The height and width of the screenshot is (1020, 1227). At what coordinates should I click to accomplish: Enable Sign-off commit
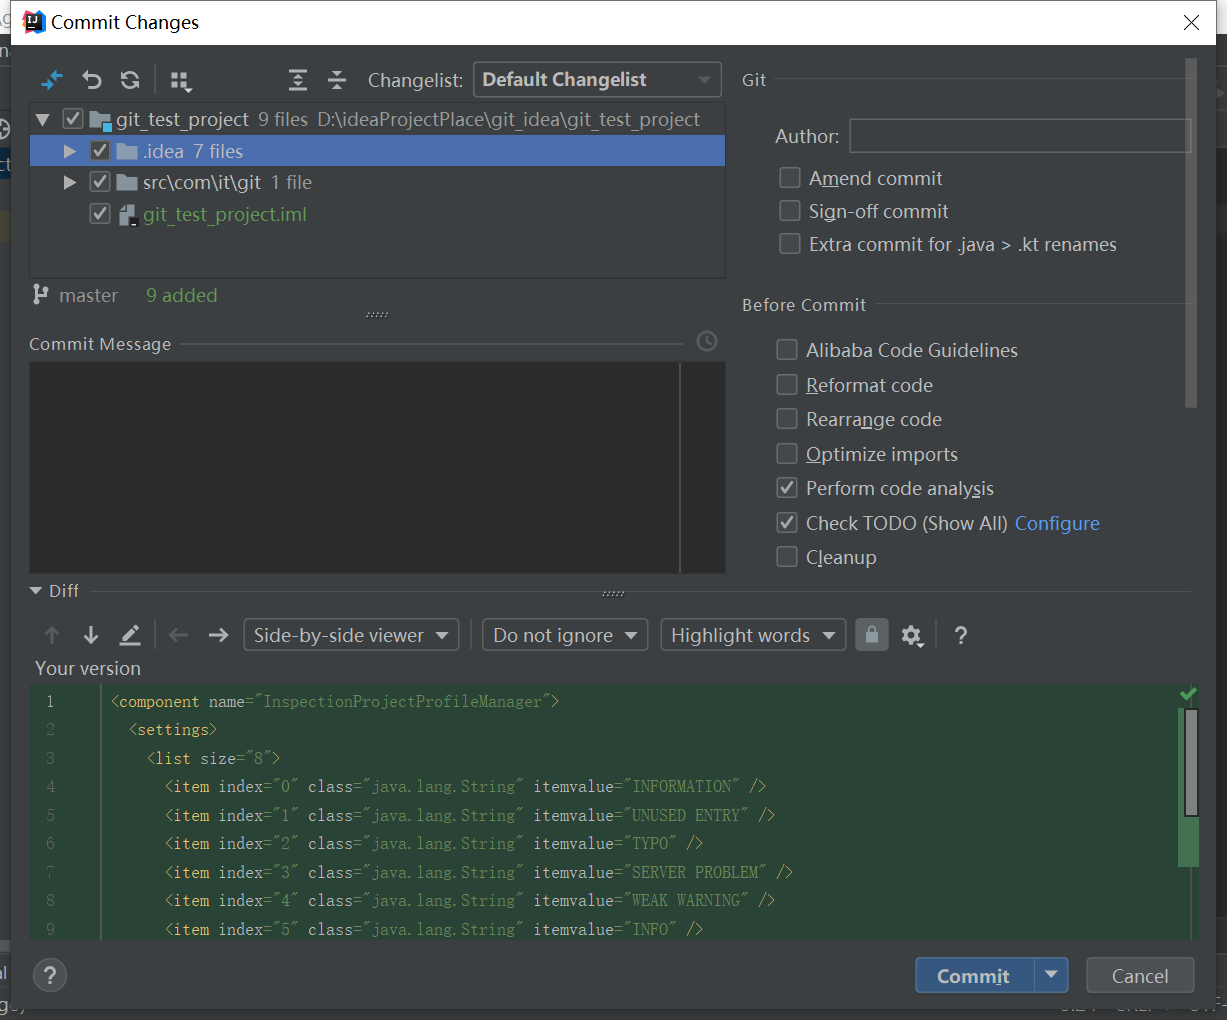[x=790, y=211]
